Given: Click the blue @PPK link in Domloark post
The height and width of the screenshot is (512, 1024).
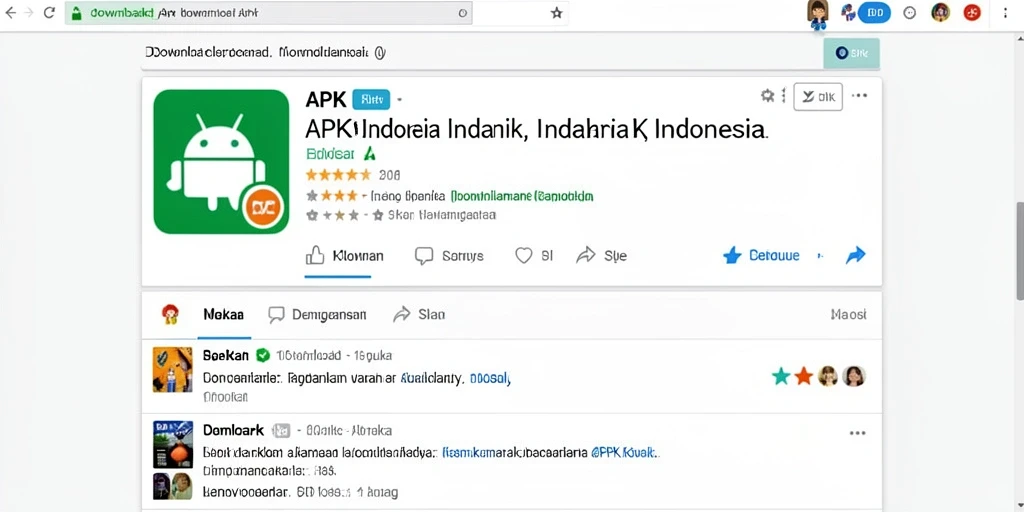Looking at the screenshot, I should tap(626, 452).
